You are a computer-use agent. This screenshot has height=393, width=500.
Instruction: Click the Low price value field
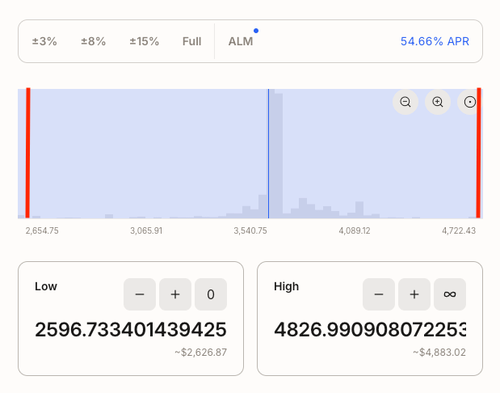[x=131, y=330]
